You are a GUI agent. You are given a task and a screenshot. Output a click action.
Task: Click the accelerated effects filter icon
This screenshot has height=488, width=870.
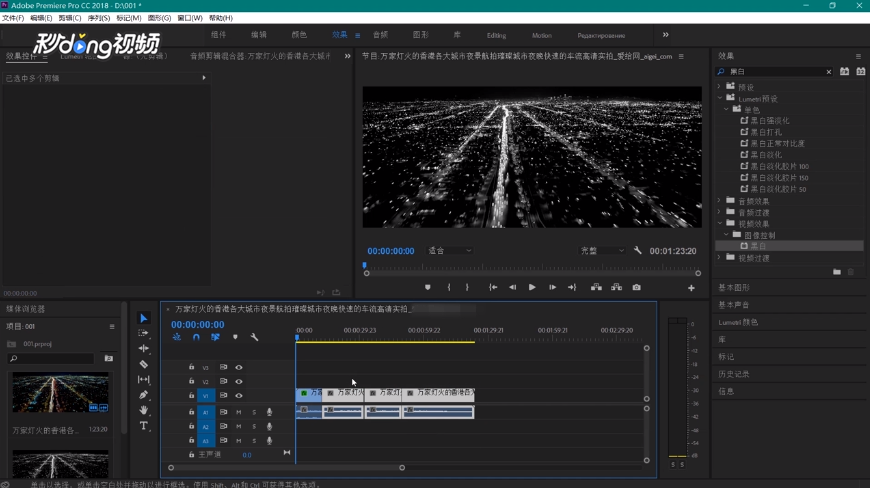tap(844, 72)
